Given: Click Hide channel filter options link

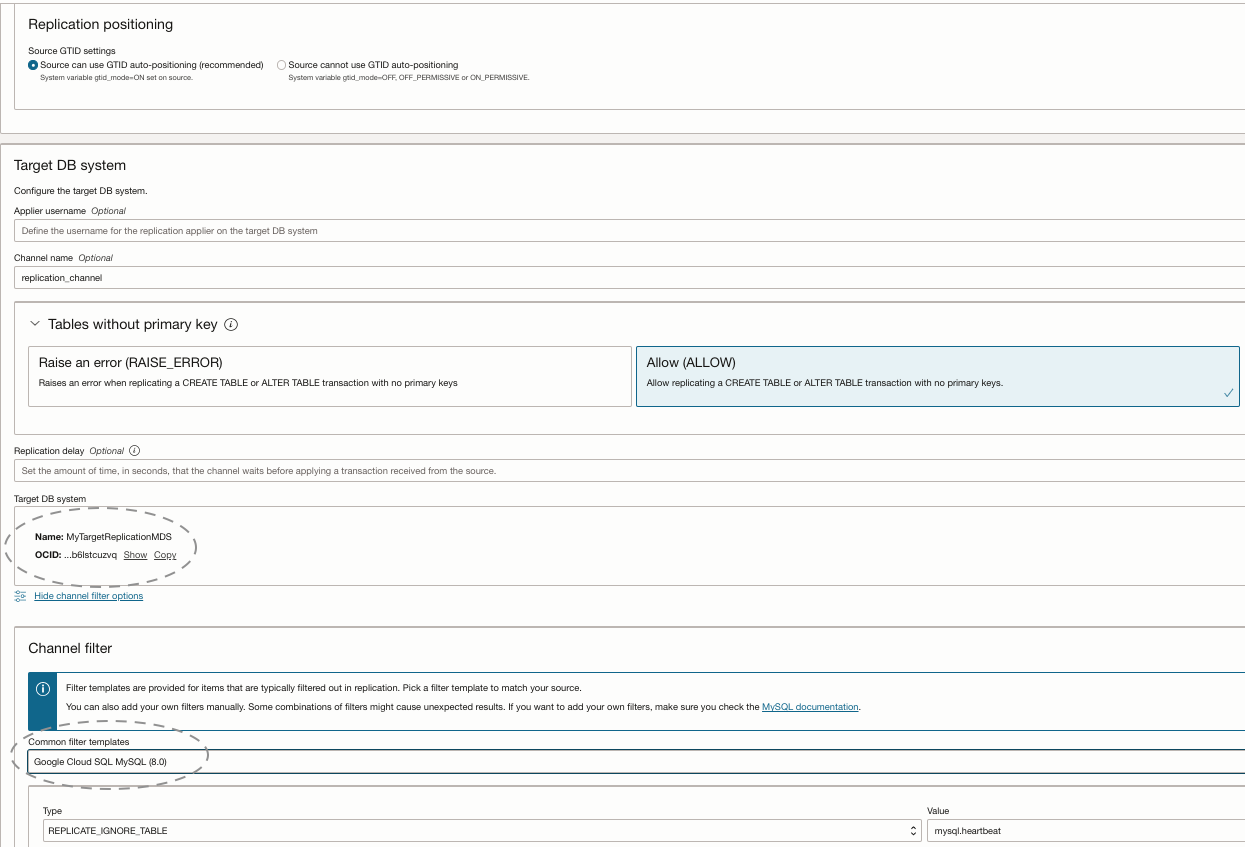Looking at the screenshot, I should click(88, 596).
